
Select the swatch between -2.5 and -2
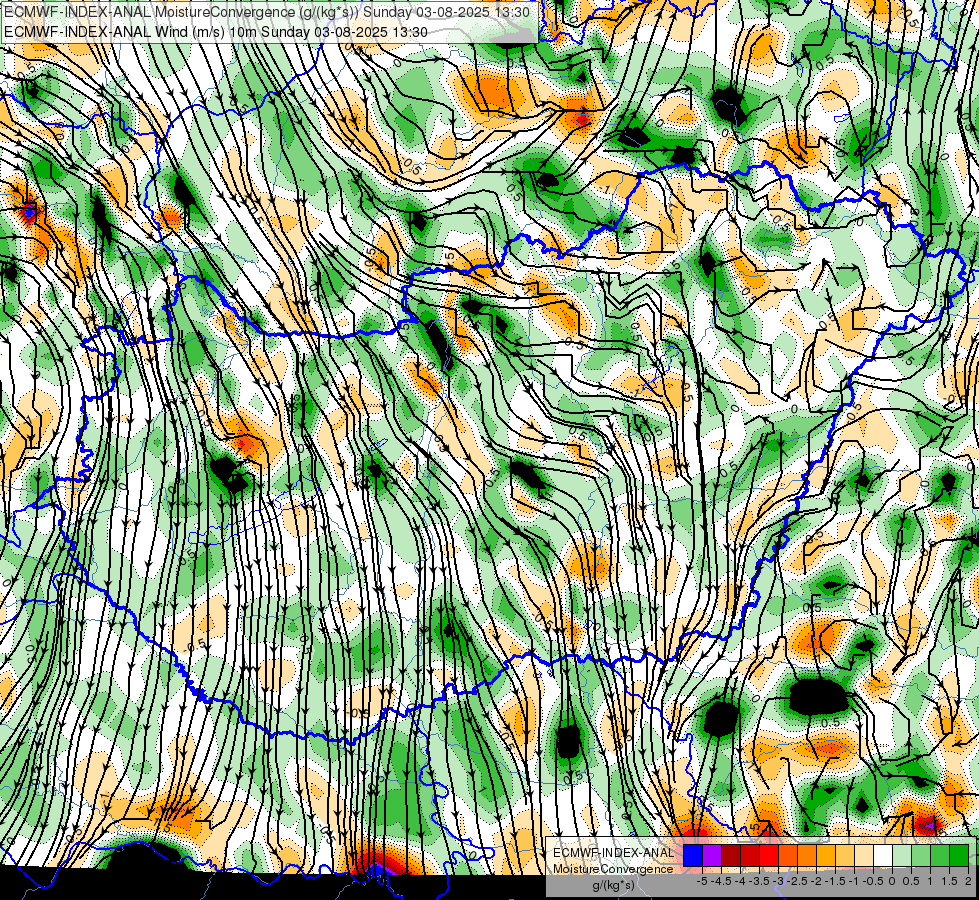click(807, 856)
